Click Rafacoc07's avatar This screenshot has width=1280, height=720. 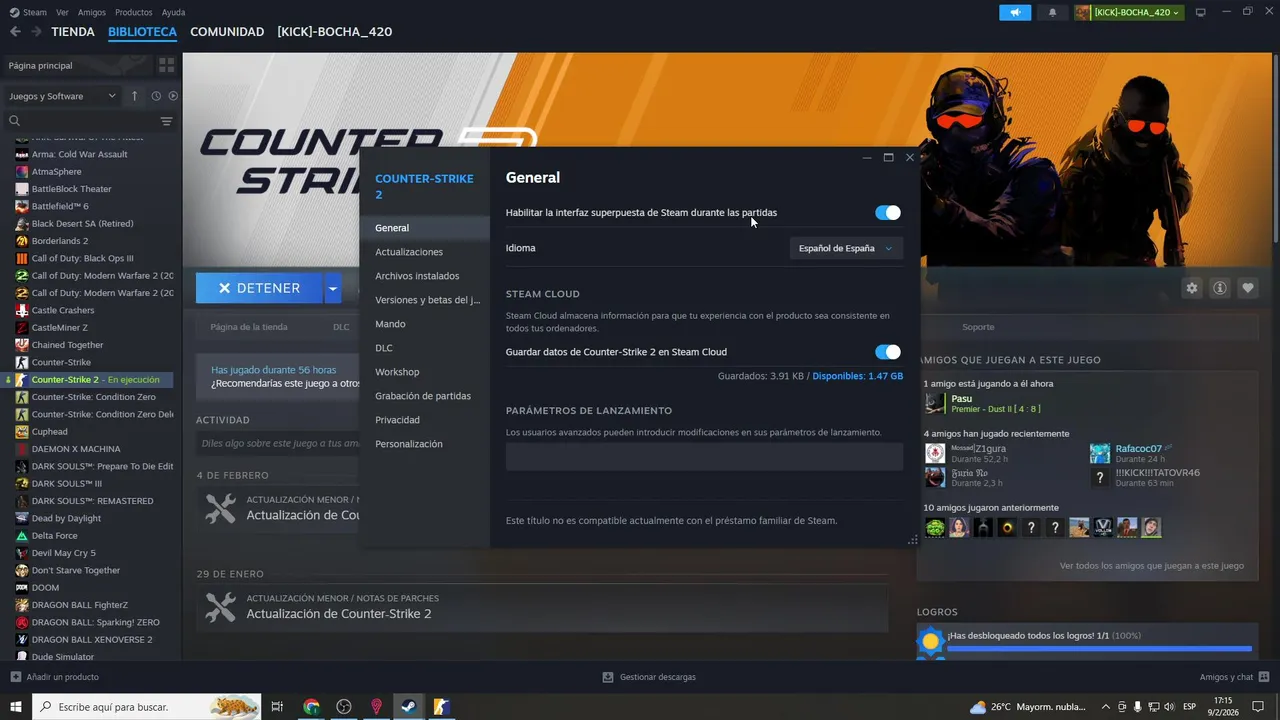(1100, 453)
